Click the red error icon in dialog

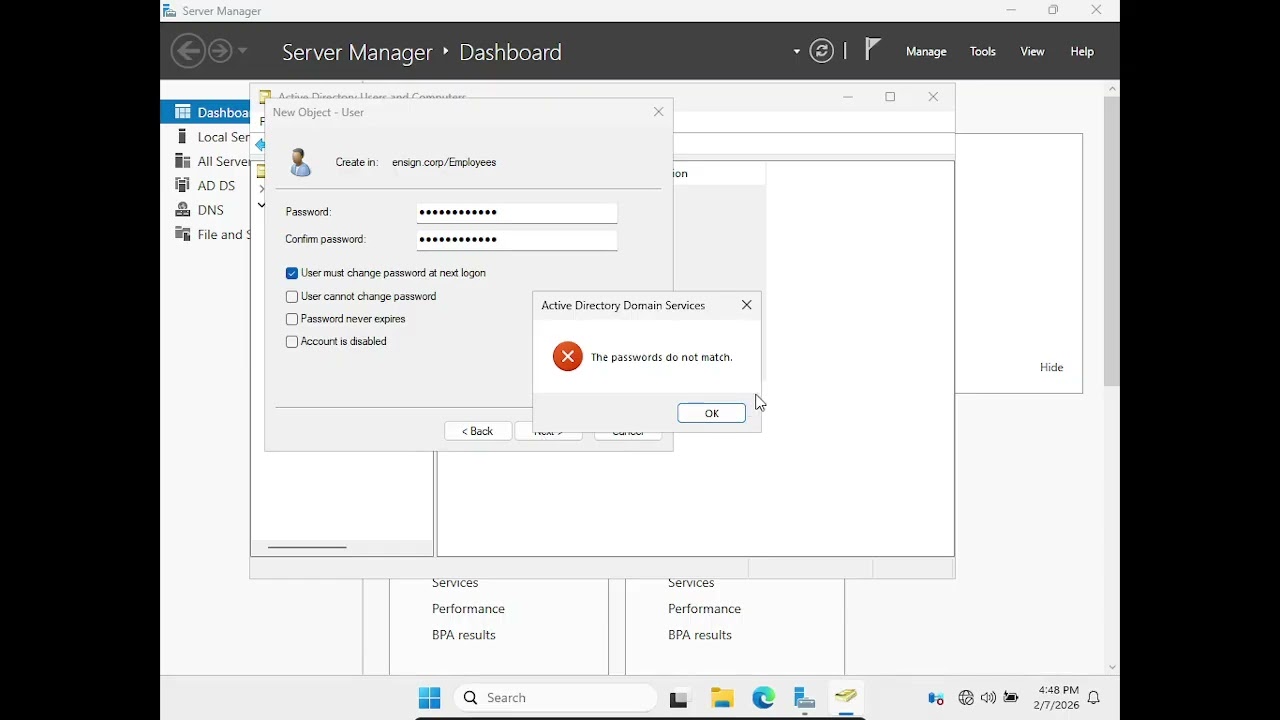coord(567,356)
